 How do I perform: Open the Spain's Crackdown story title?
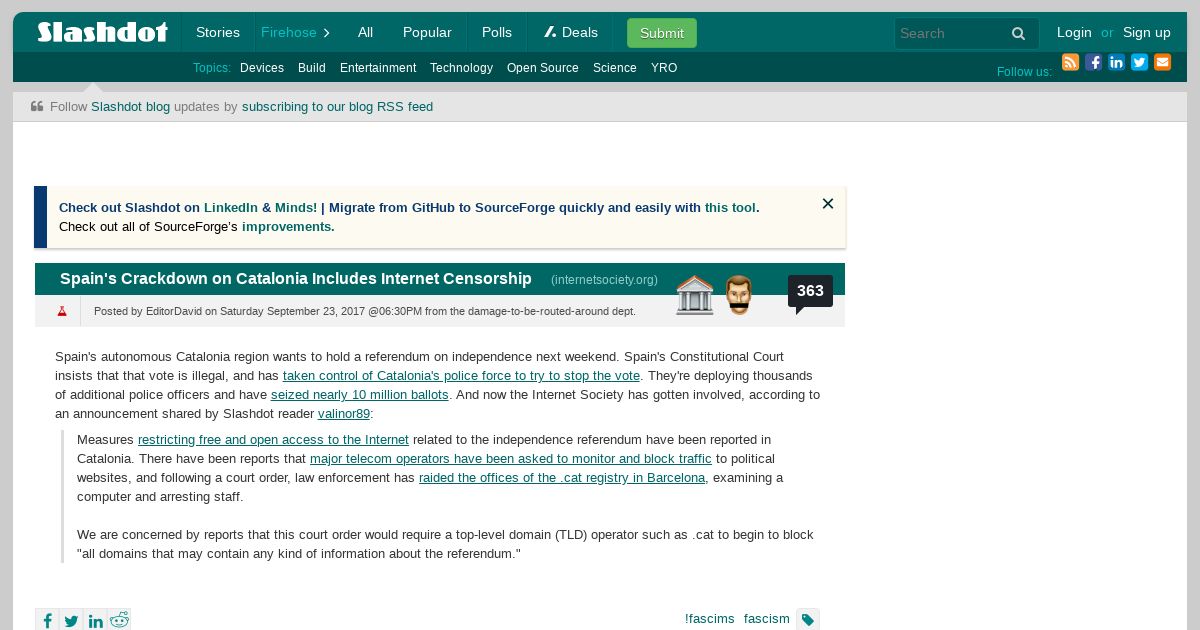[296, 279]
